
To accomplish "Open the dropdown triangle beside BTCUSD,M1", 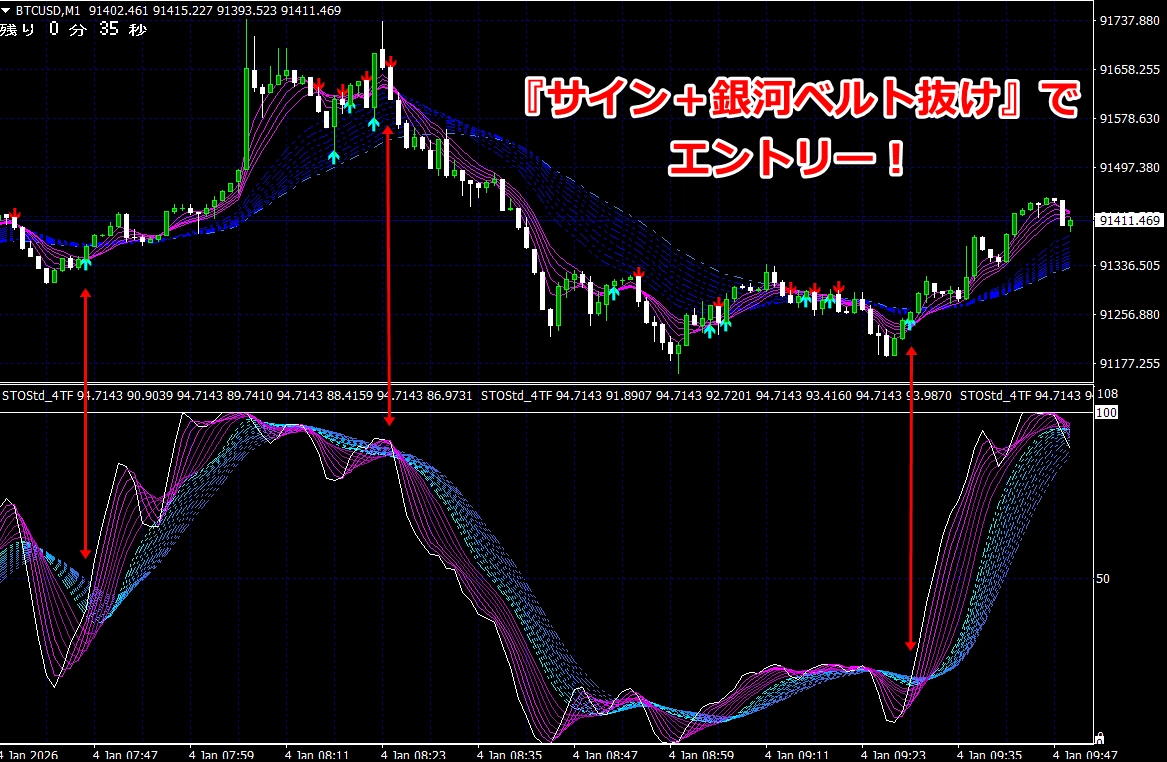I will pos(8,10).
